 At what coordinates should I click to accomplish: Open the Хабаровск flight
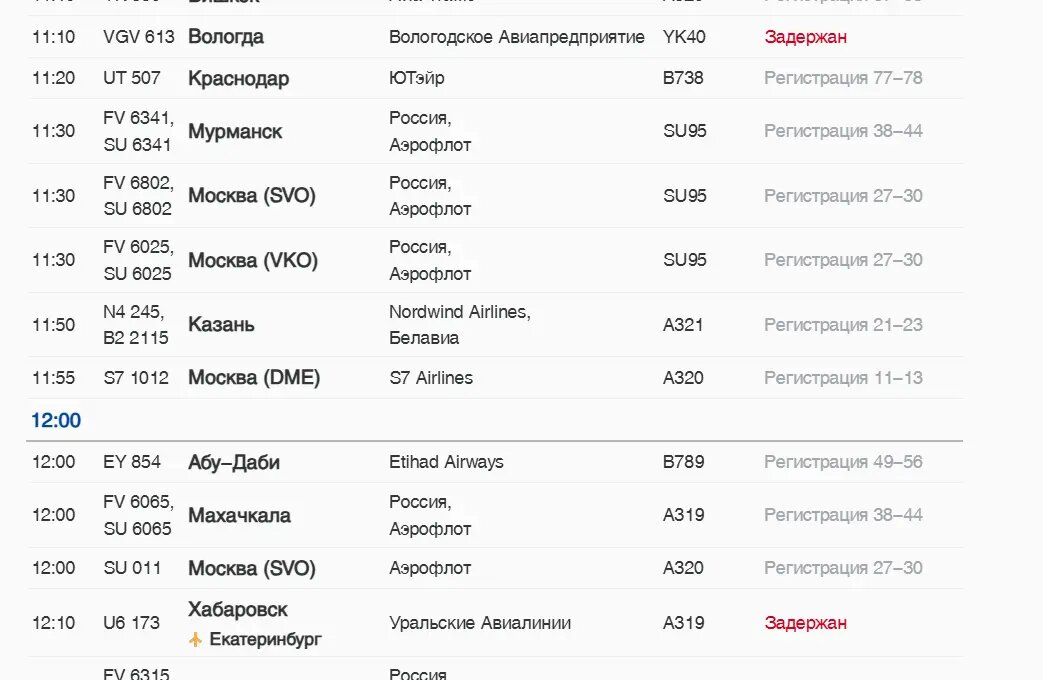[238, 609]
